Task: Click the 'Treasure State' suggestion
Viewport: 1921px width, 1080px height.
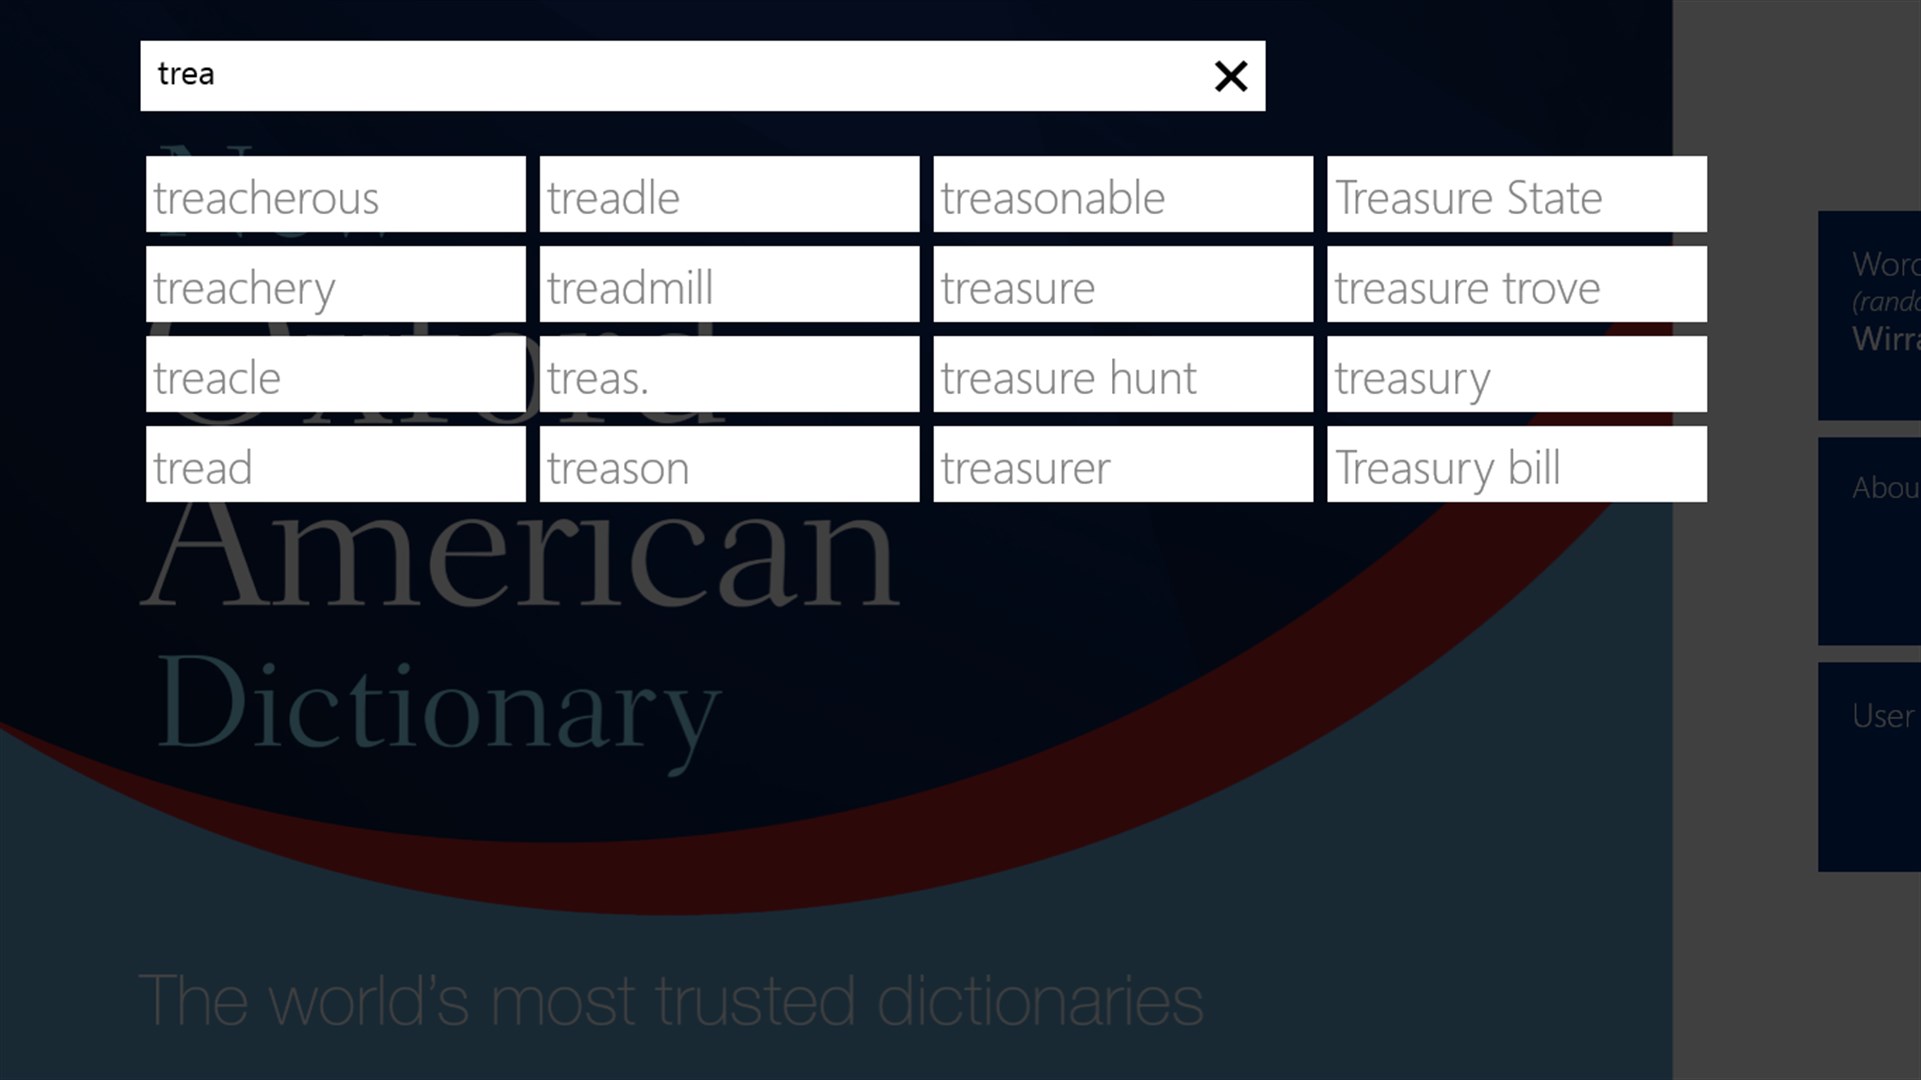Action: point(1516,194)
